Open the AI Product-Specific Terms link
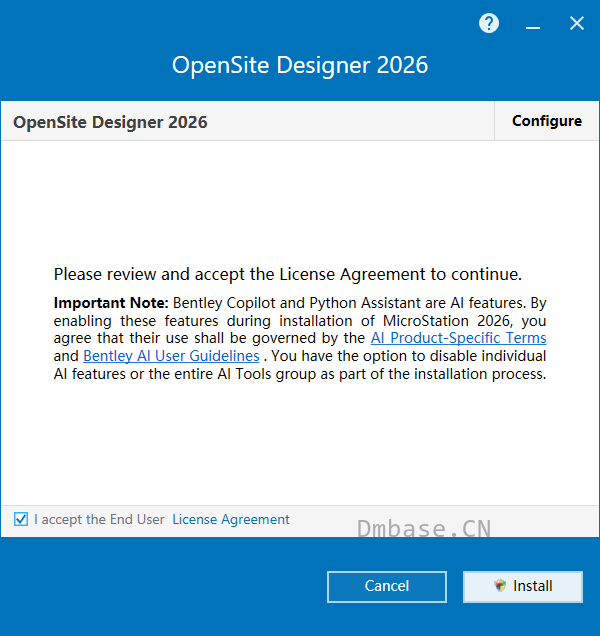The width and height of the screenshot is (600, 636). tap(458, 338)
